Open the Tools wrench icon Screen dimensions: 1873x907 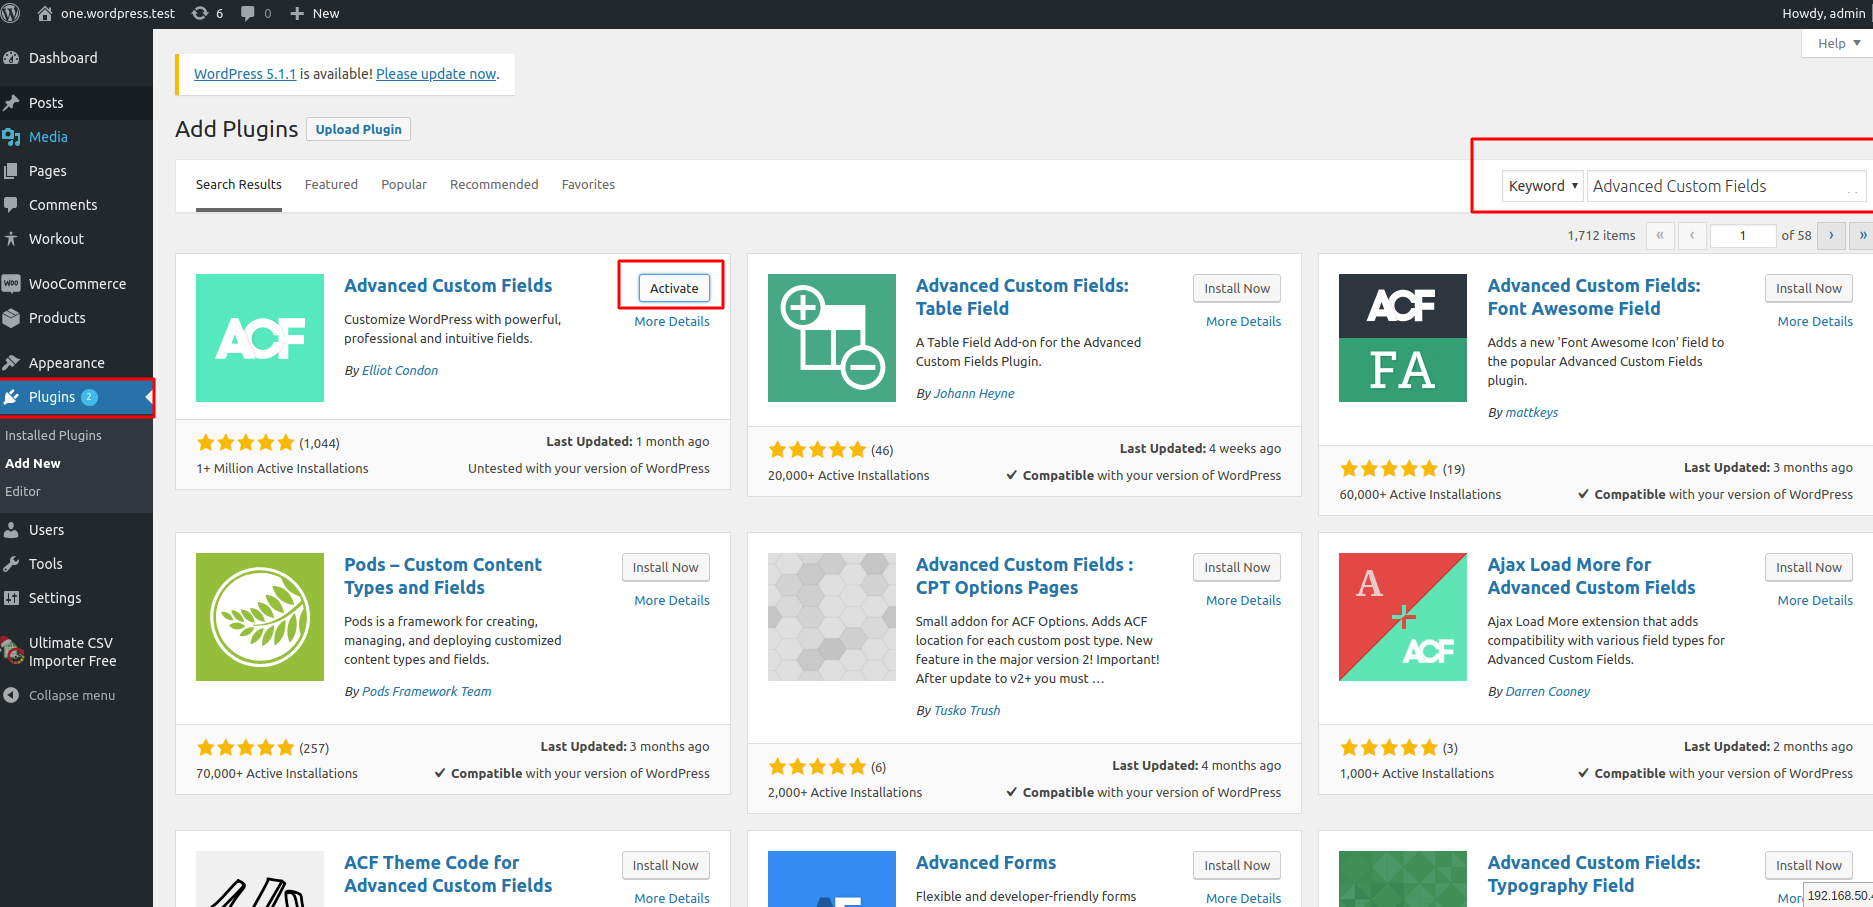click(x=11, y=564)
